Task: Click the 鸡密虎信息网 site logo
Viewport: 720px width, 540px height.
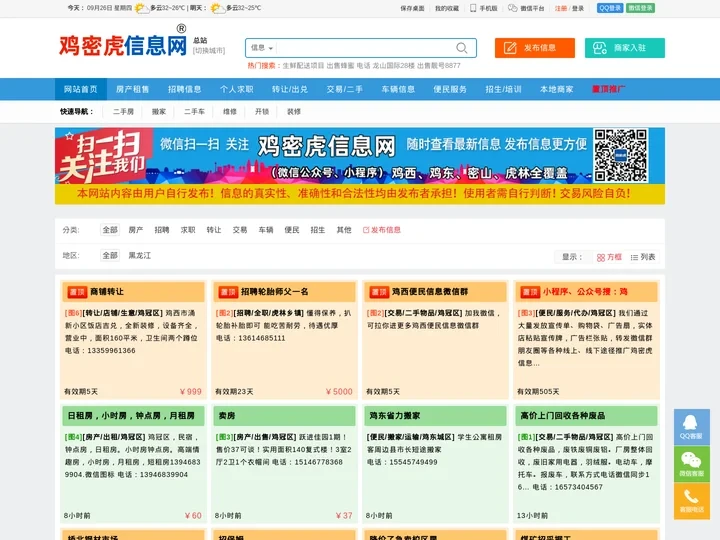Action: point(123,45)
